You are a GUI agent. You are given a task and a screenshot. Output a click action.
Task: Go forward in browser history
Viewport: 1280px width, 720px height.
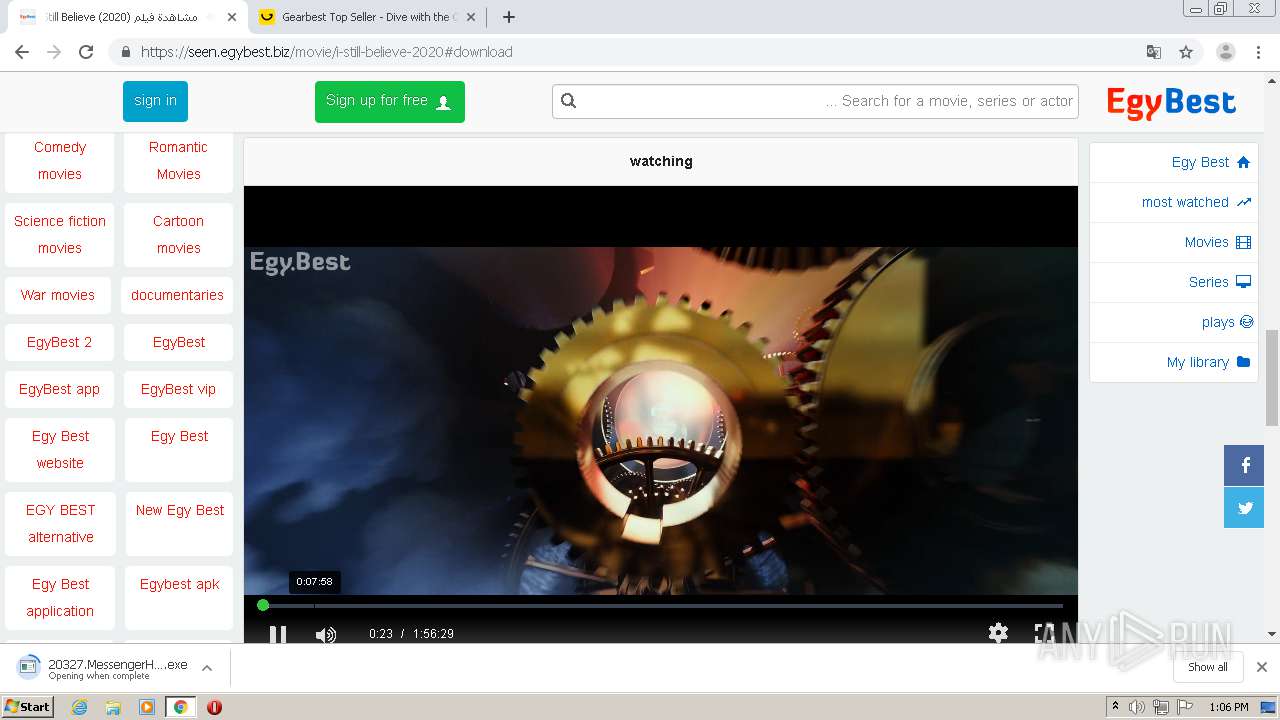point(54,52)
